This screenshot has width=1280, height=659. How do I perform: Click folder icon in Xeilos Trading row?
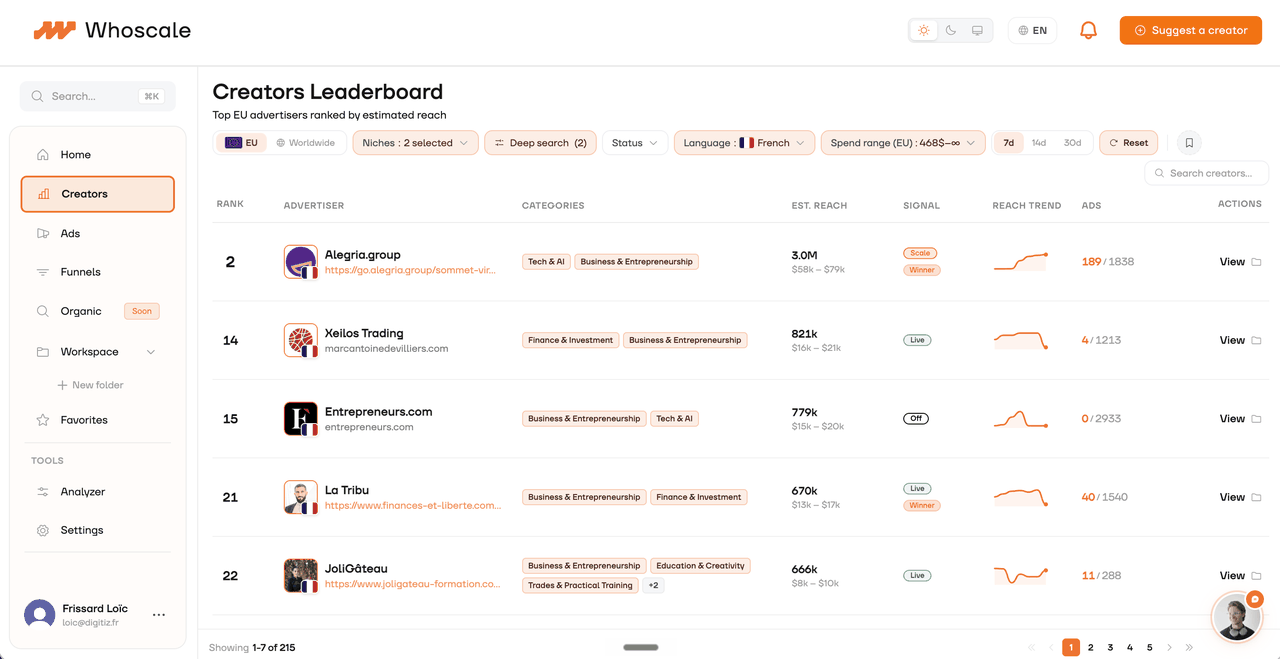[1257, 340]
